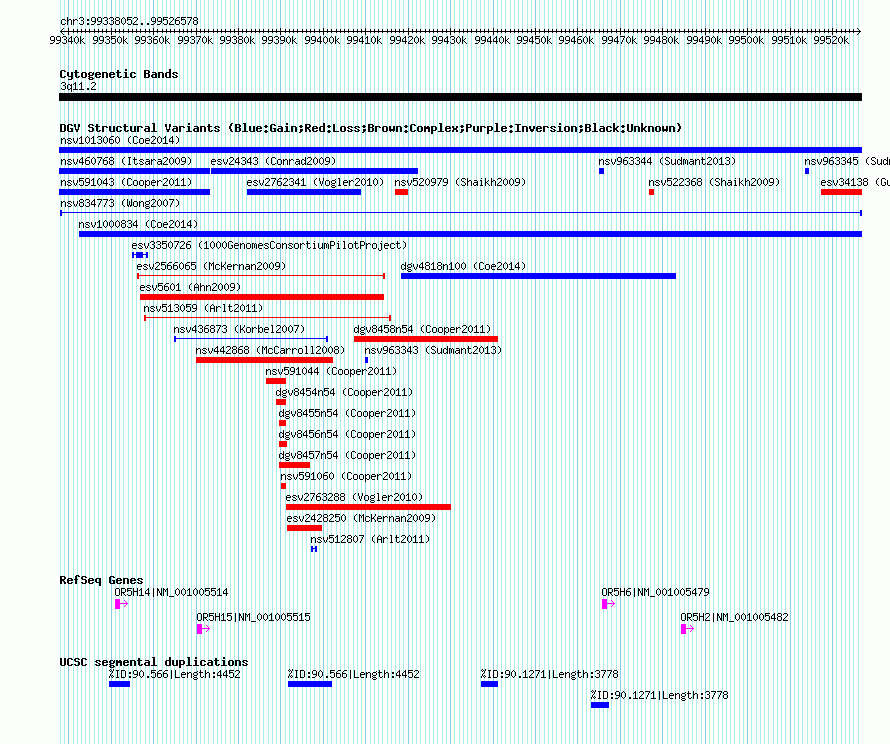Click the esv2428250 red loss bar
Viewport: 890px width, 744px height.
pyautogui.click(x=305, y=528)
